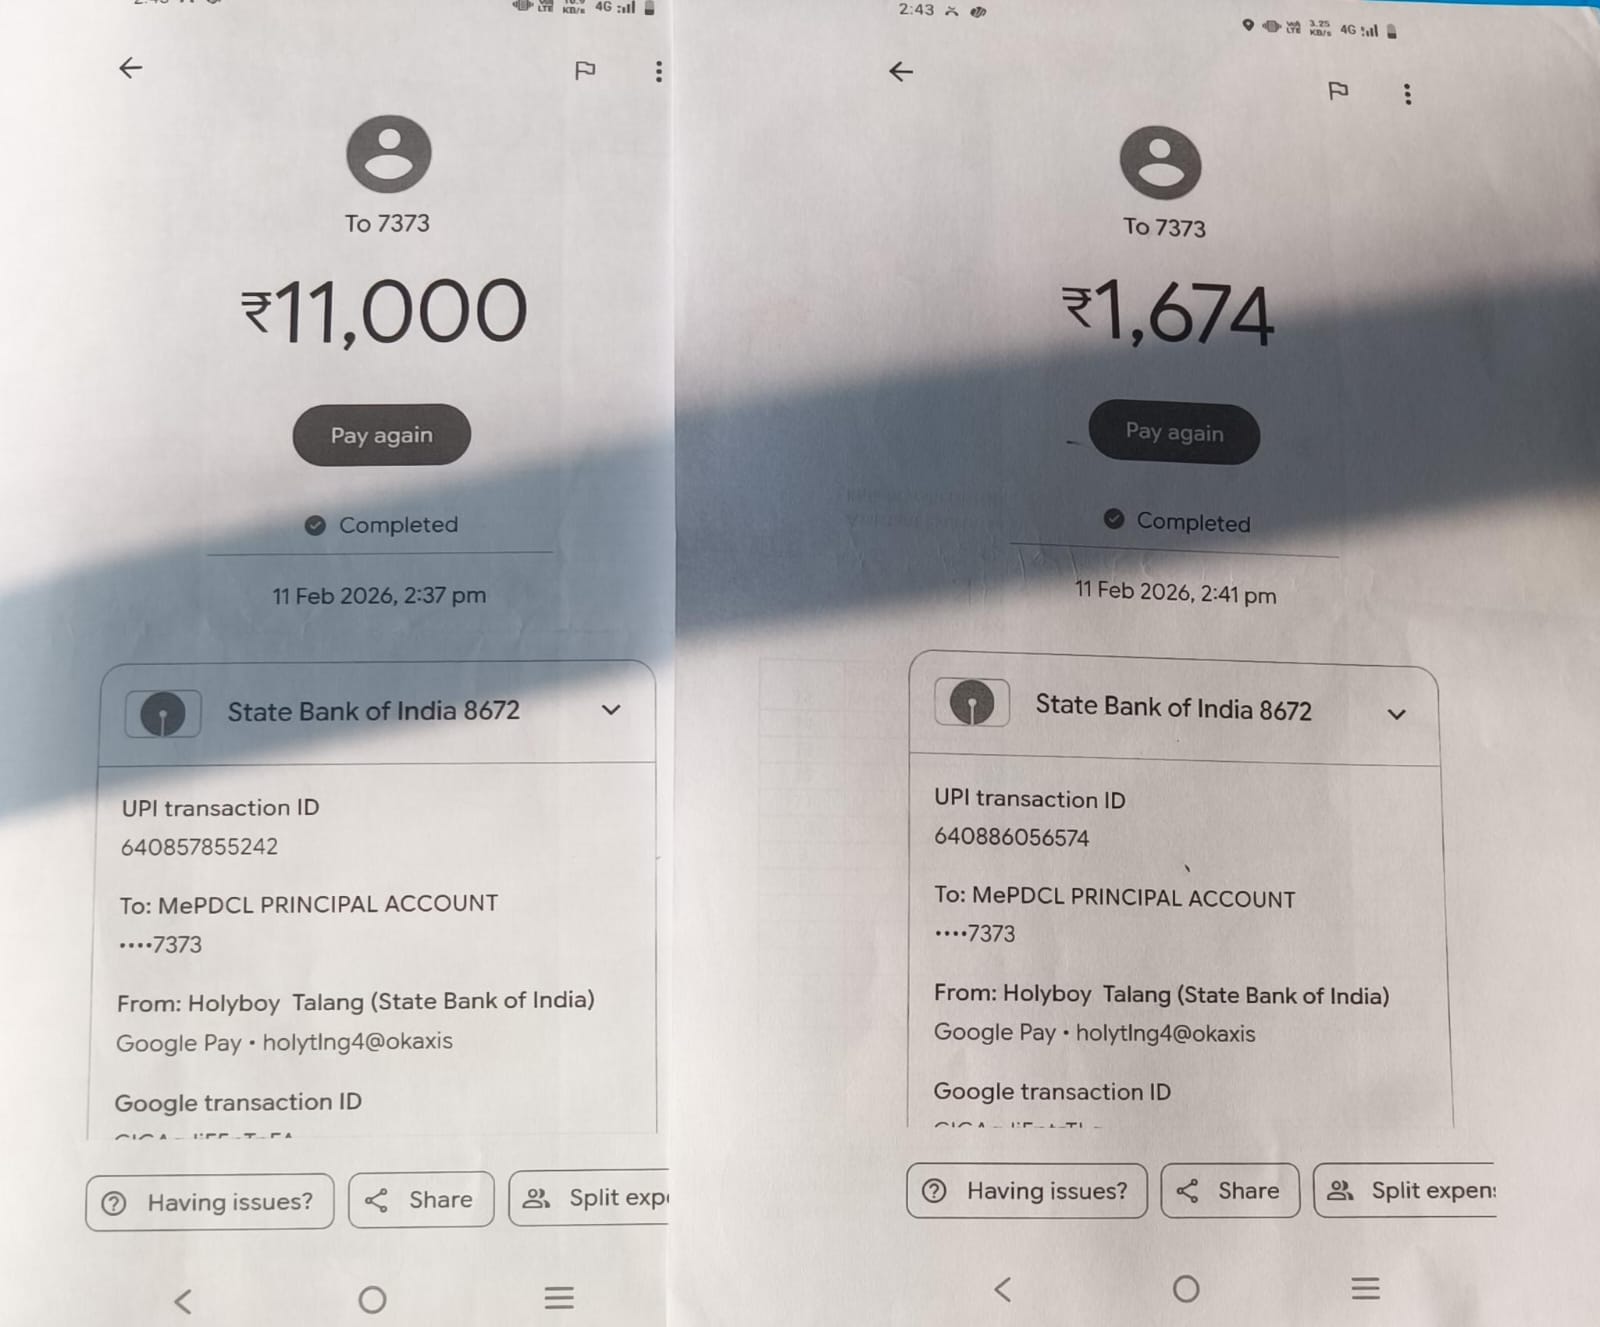This screenshot has width=1600, height=1327.
Task: Tap recipient avatar above ₹1,674 amount
Action: [x=1160, y=163]
